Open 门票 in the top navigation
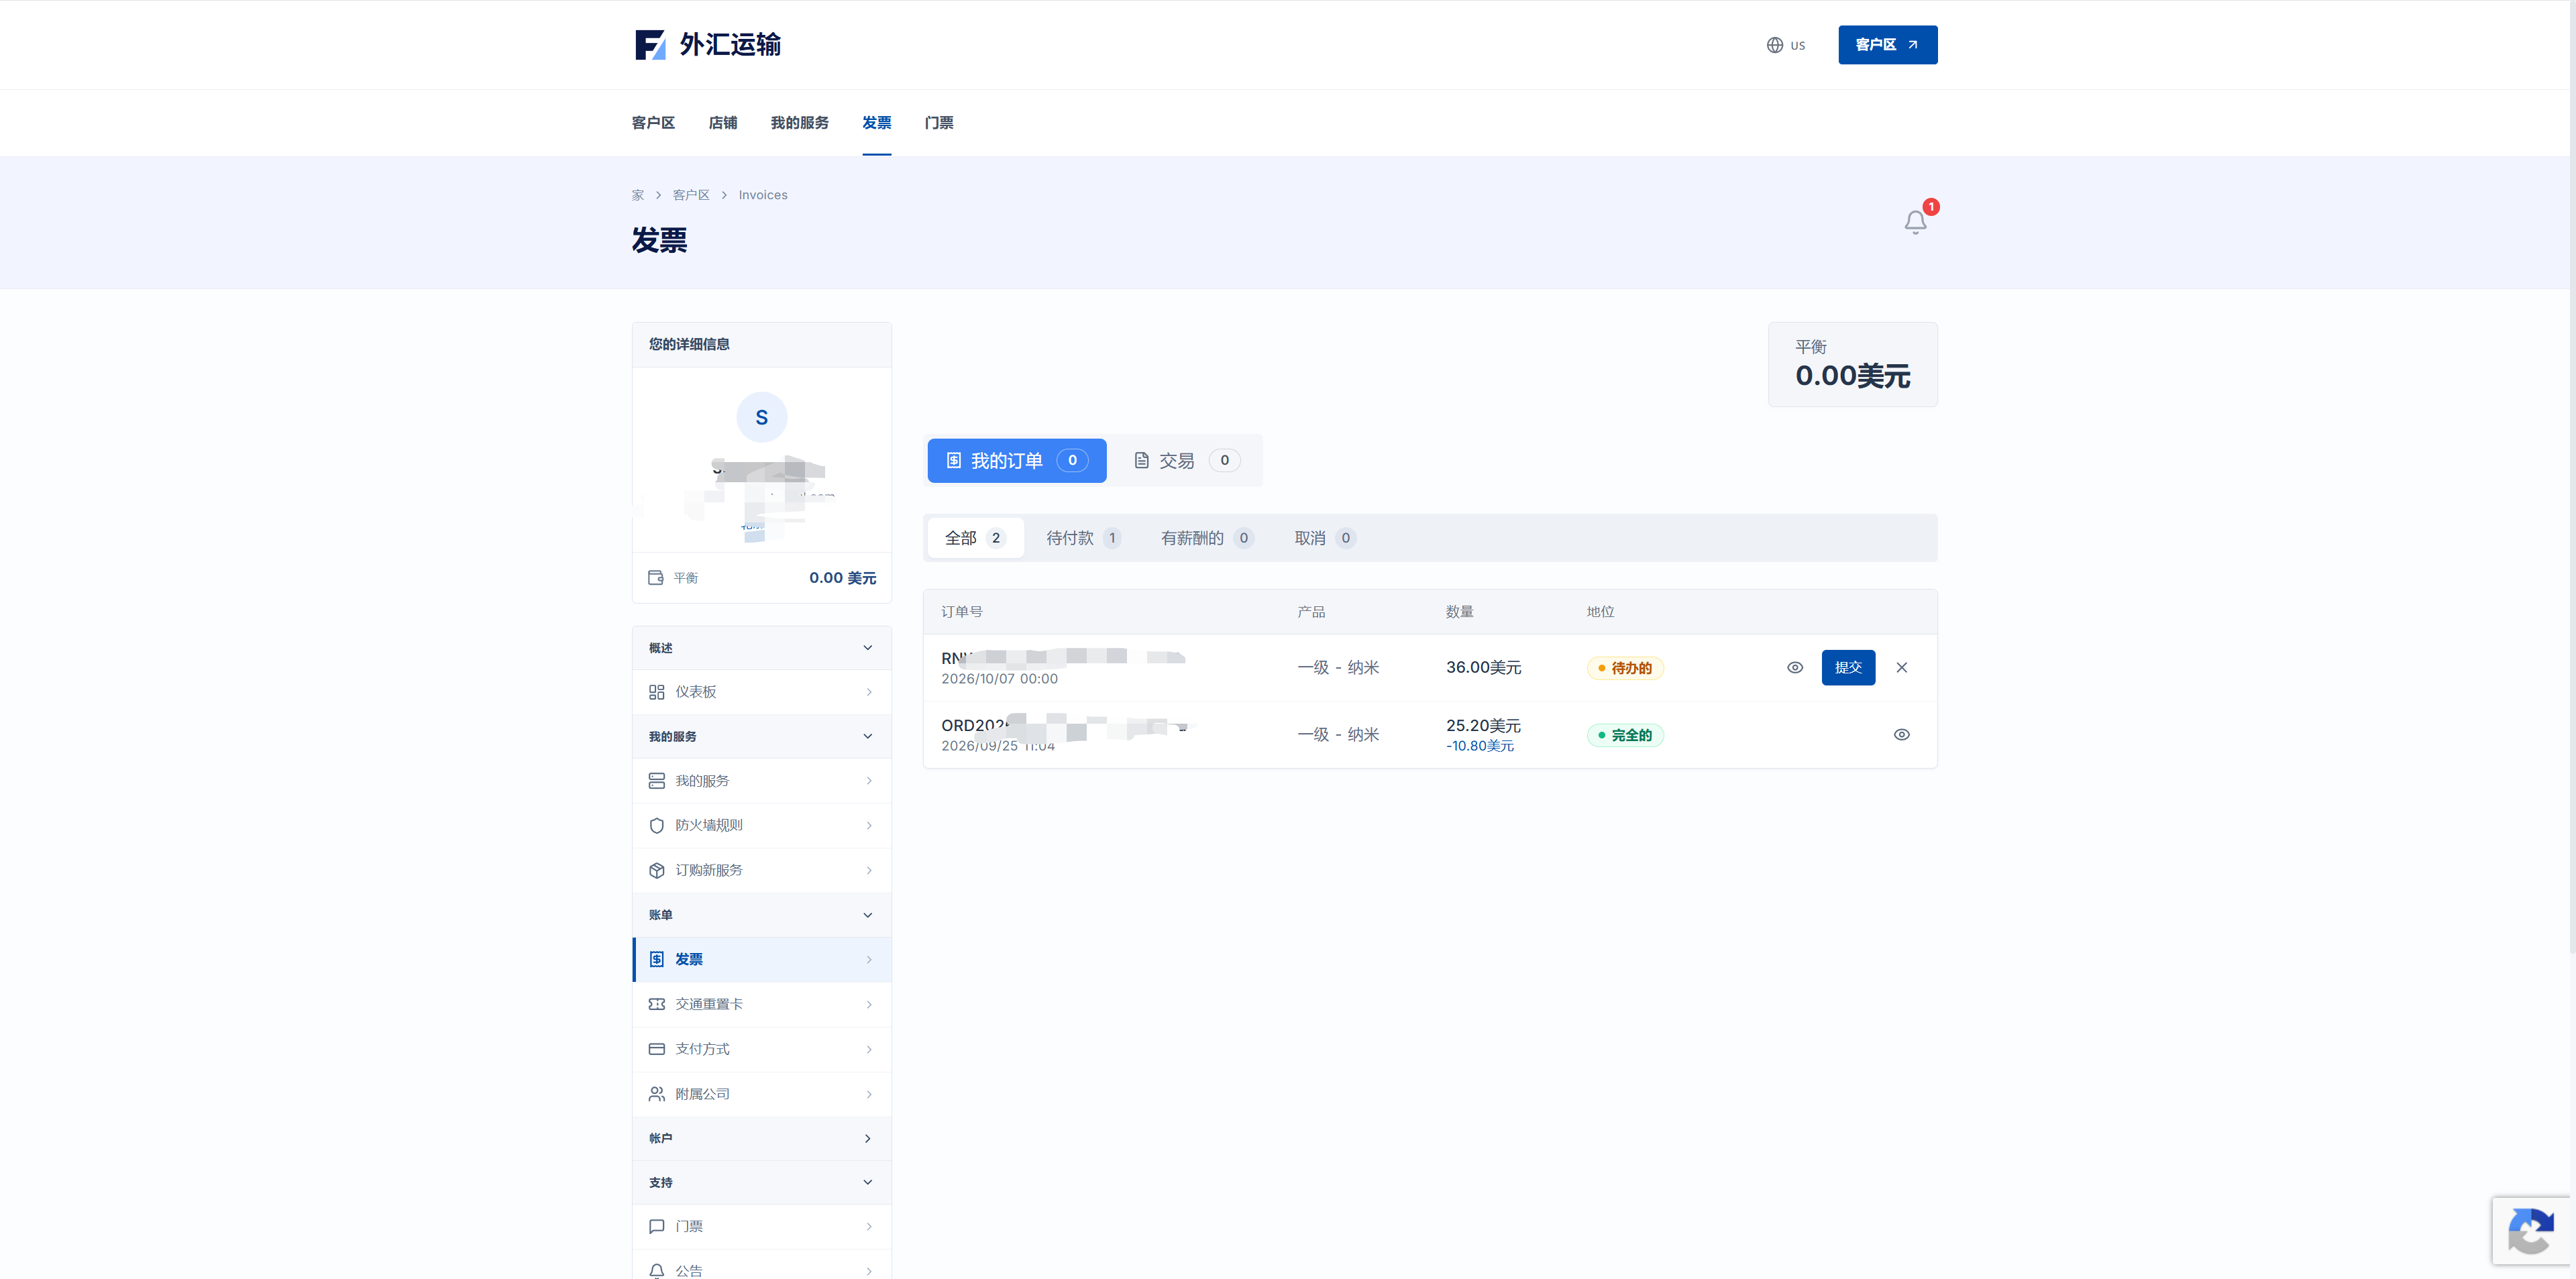Image resolution: width=2576 pixels, height=1279 pixels. click(x=938, y=122)
